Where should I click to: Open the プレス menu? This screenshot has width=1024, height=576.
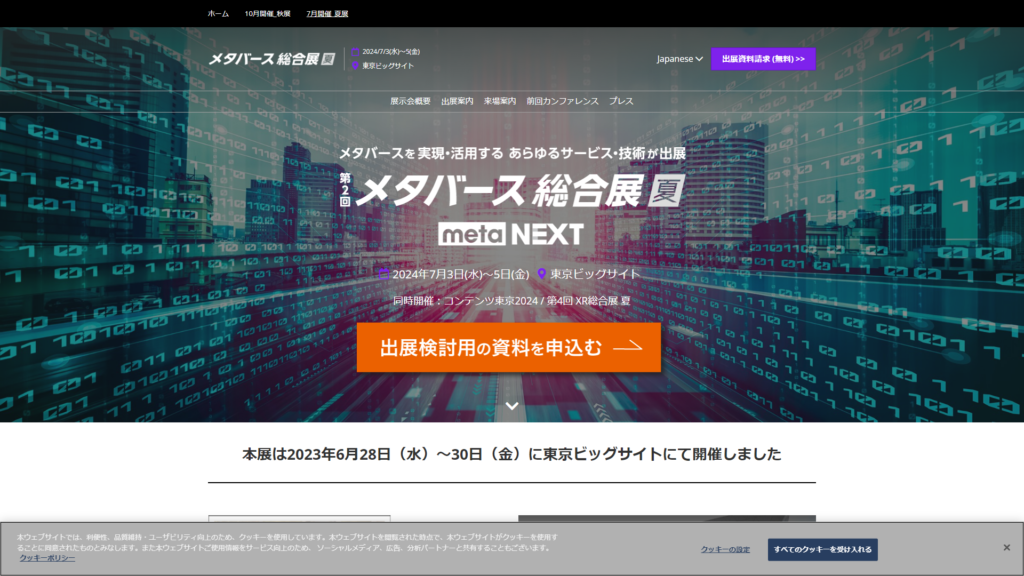point(621,101)
